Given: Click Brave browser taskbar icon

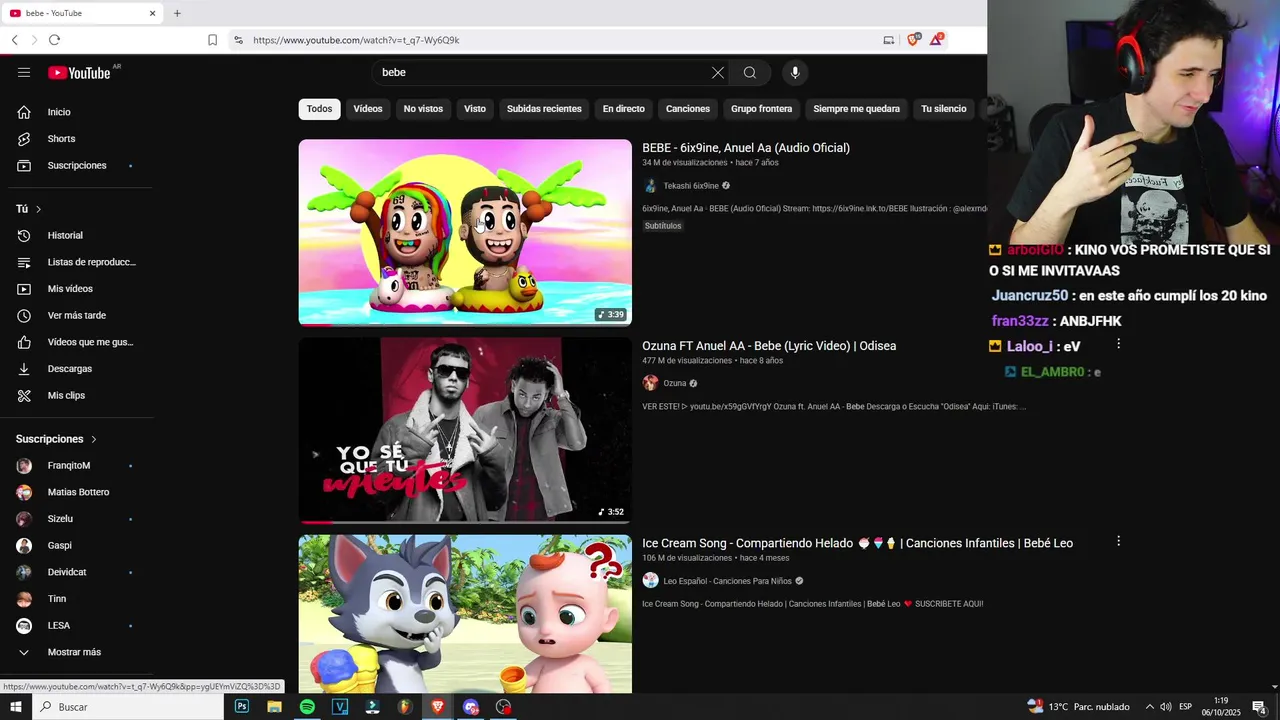Looking at the screenshot, I should point(438,707).
